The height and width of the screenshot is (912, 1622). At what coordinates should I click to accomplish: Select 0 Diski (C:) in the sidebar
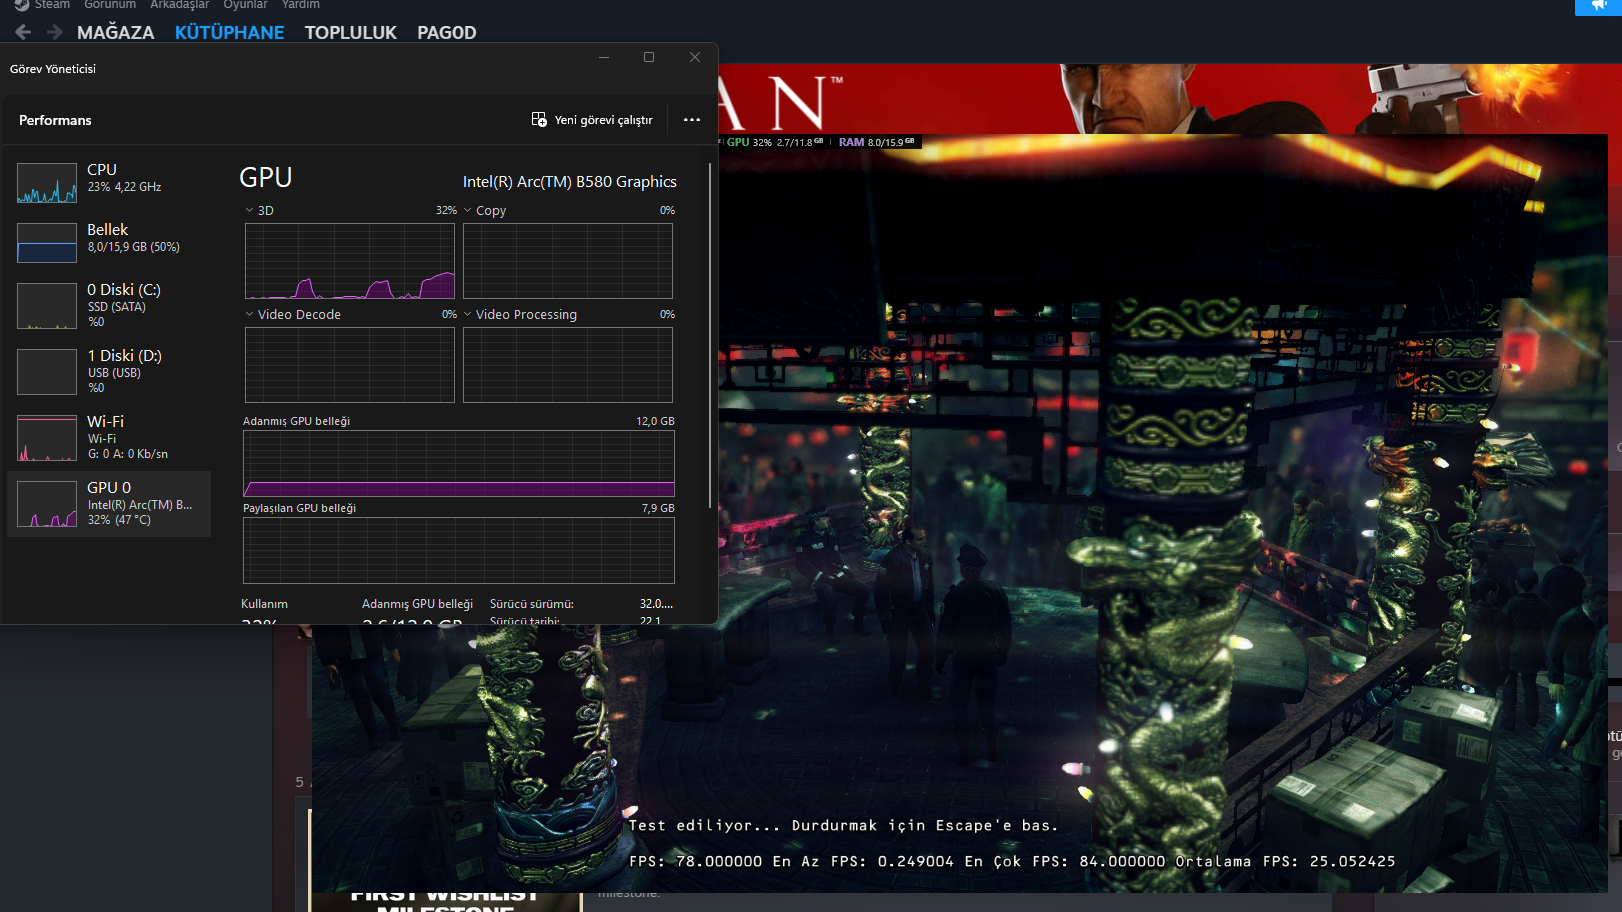[109, 305]
